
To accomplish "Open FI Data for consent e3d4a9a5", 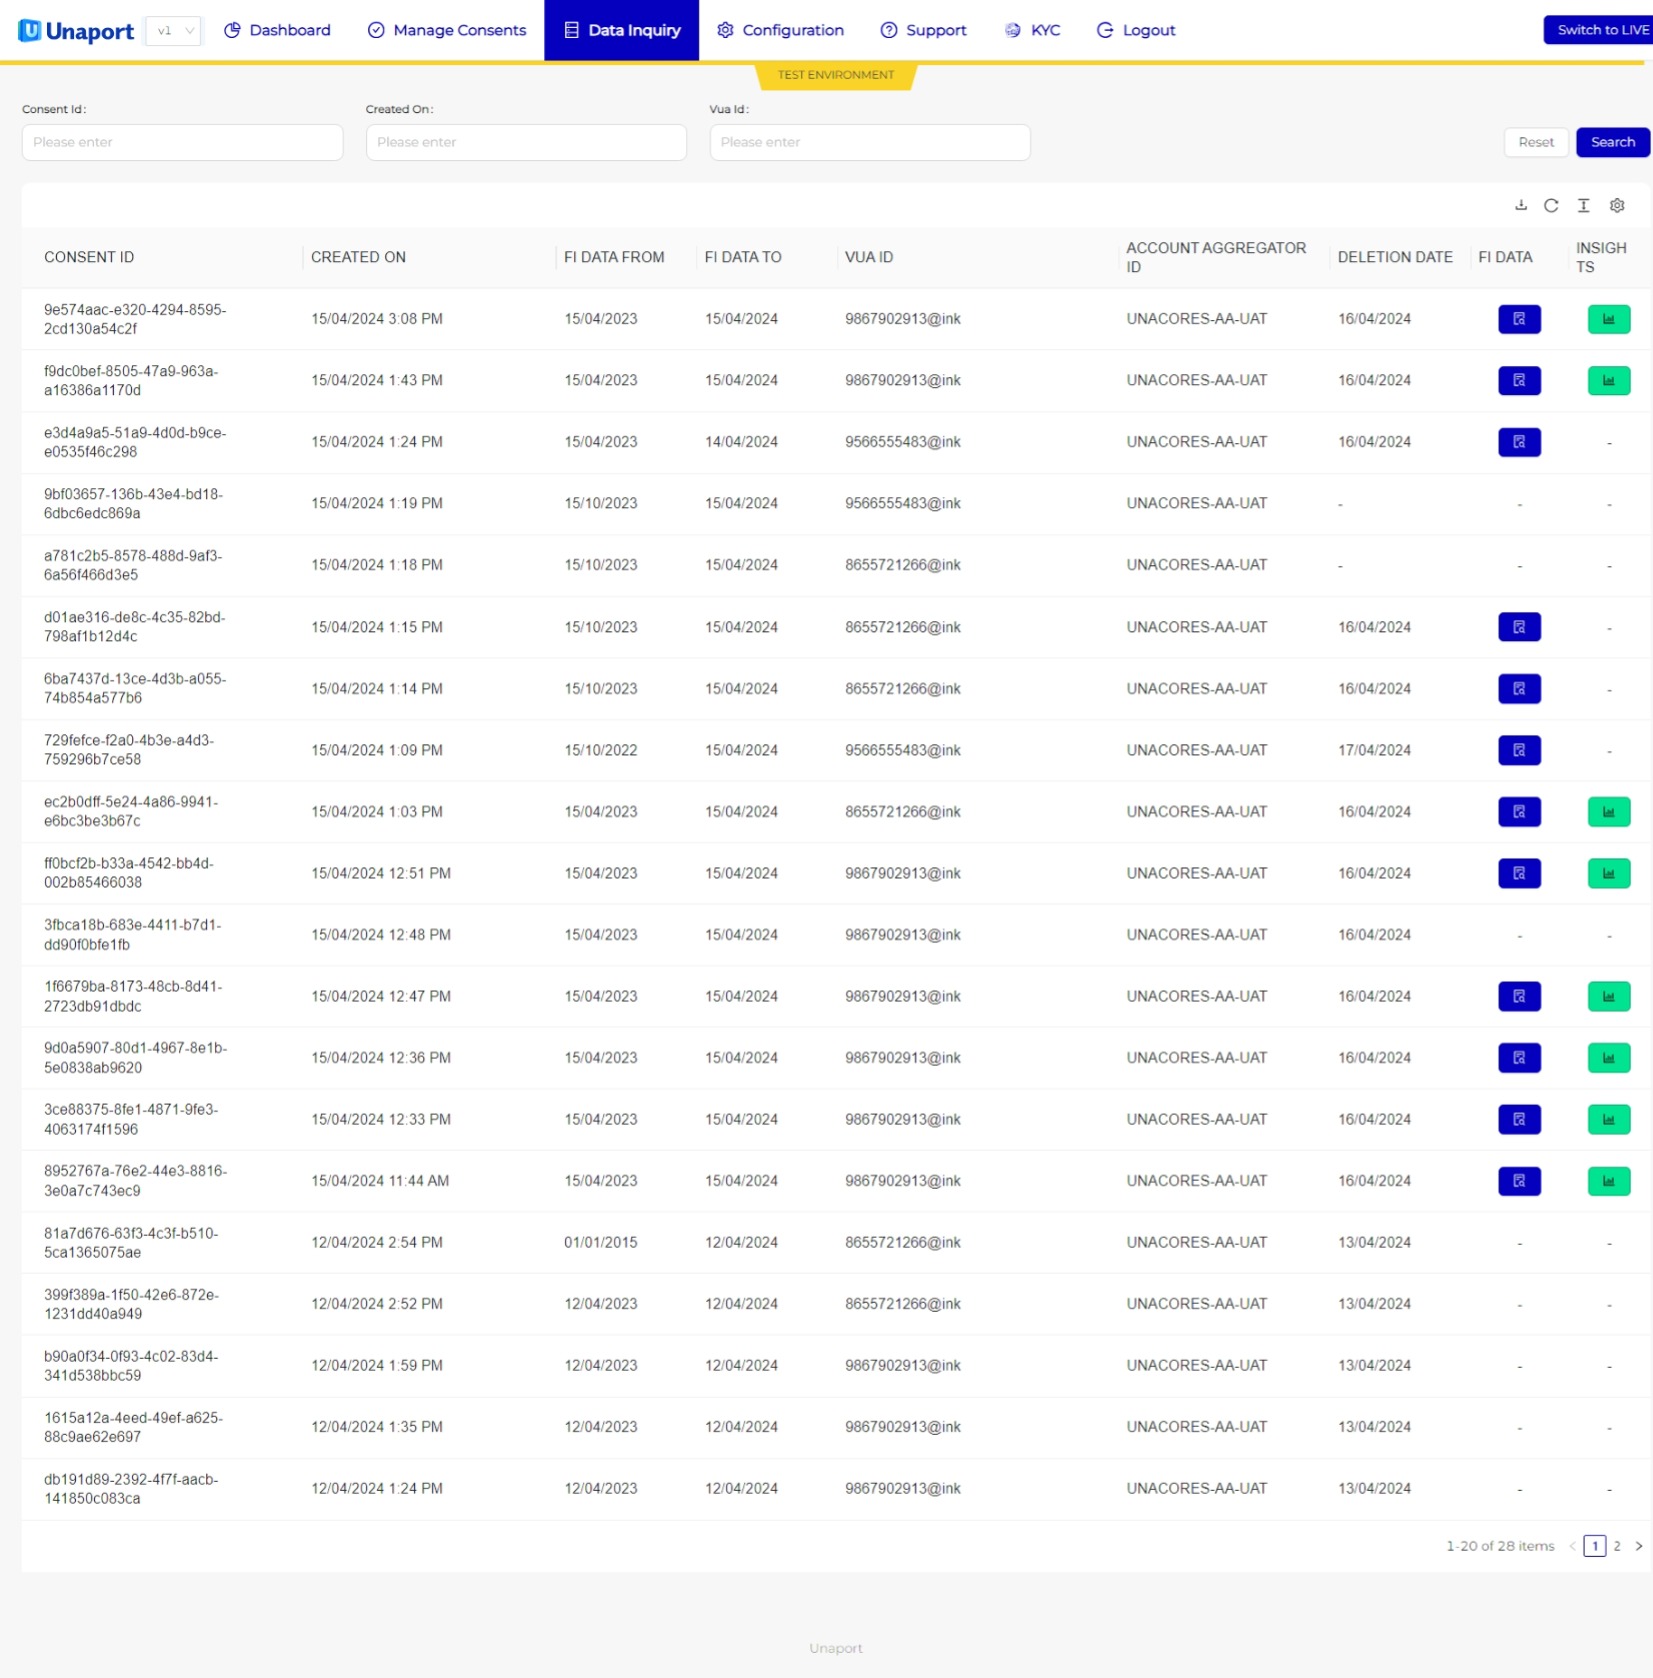I will (x=1518, y=442).
